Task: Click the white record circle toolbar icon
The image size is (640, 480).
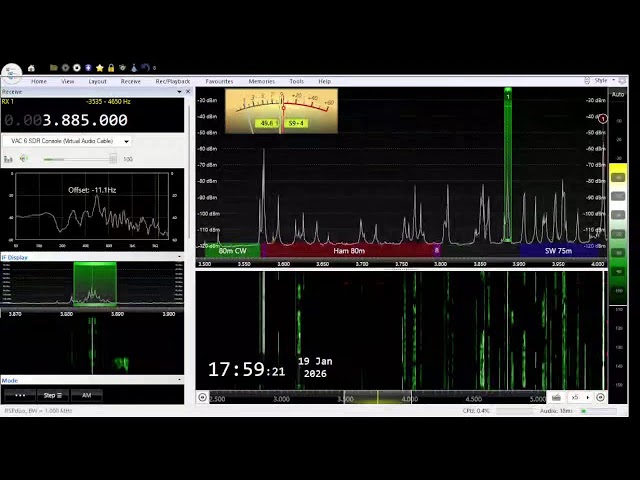Action: pyautogui.click(x=77, y=68)
